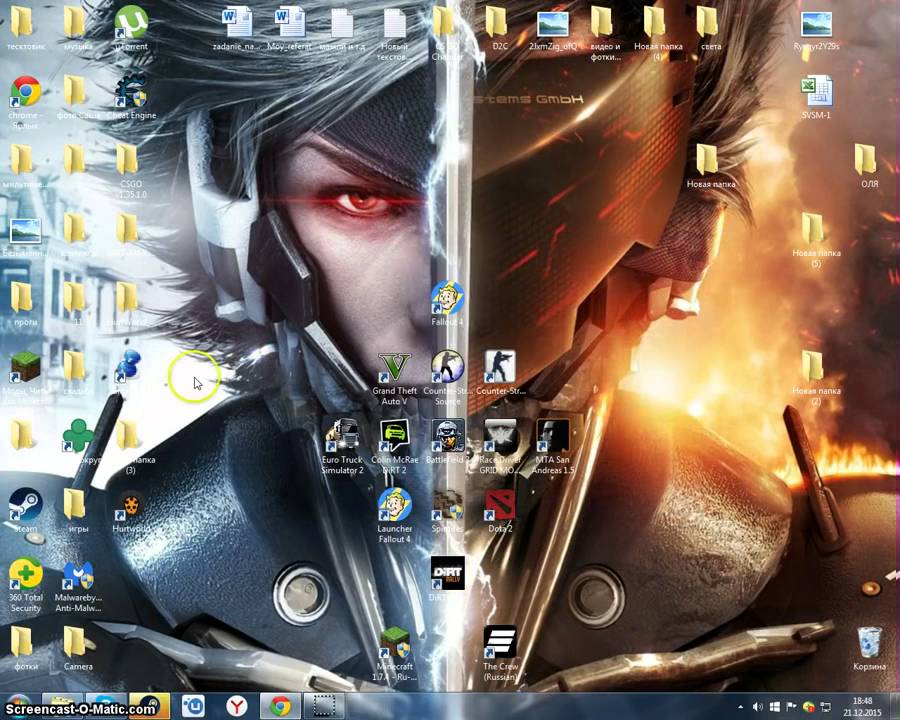The image size is (900, 720).
Task: Open the Cheat Engine shortcut
Action: (131, 98)
